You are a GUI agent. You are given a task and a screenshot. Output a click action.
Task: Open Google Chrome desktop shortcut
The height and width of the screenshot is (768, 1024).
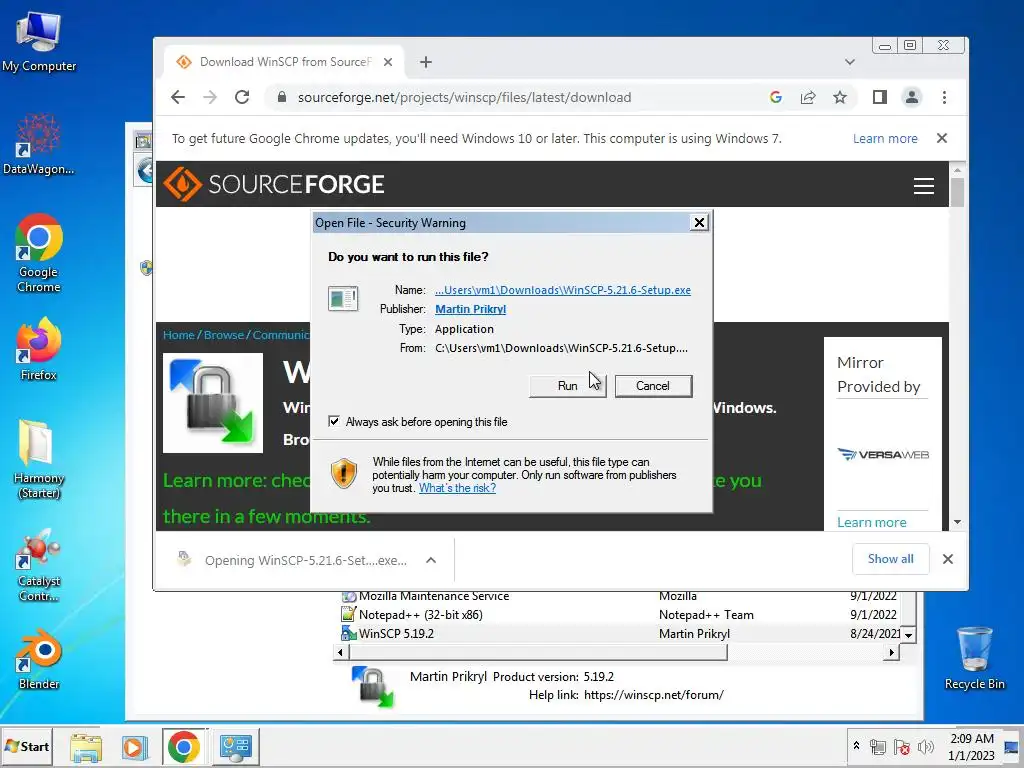click(39, 253)
